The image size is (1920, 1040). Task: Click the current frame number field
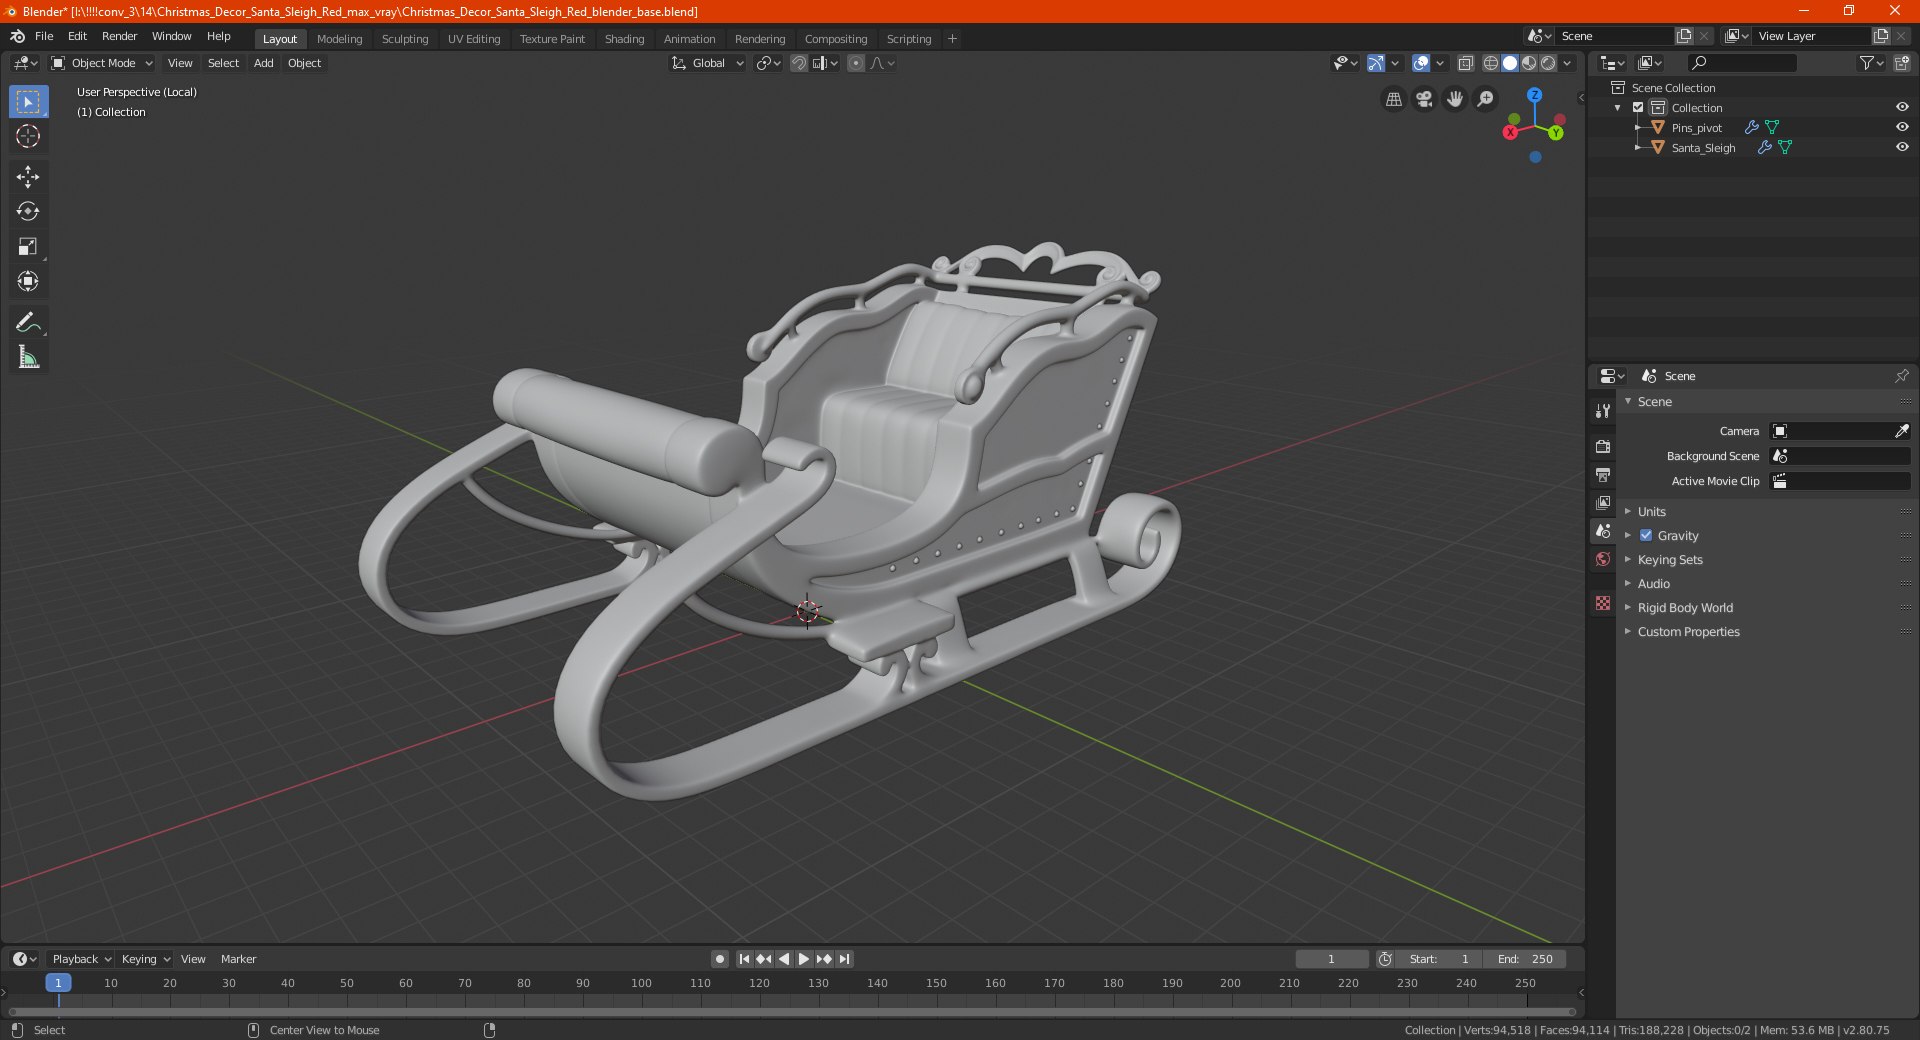point(1331,959)
